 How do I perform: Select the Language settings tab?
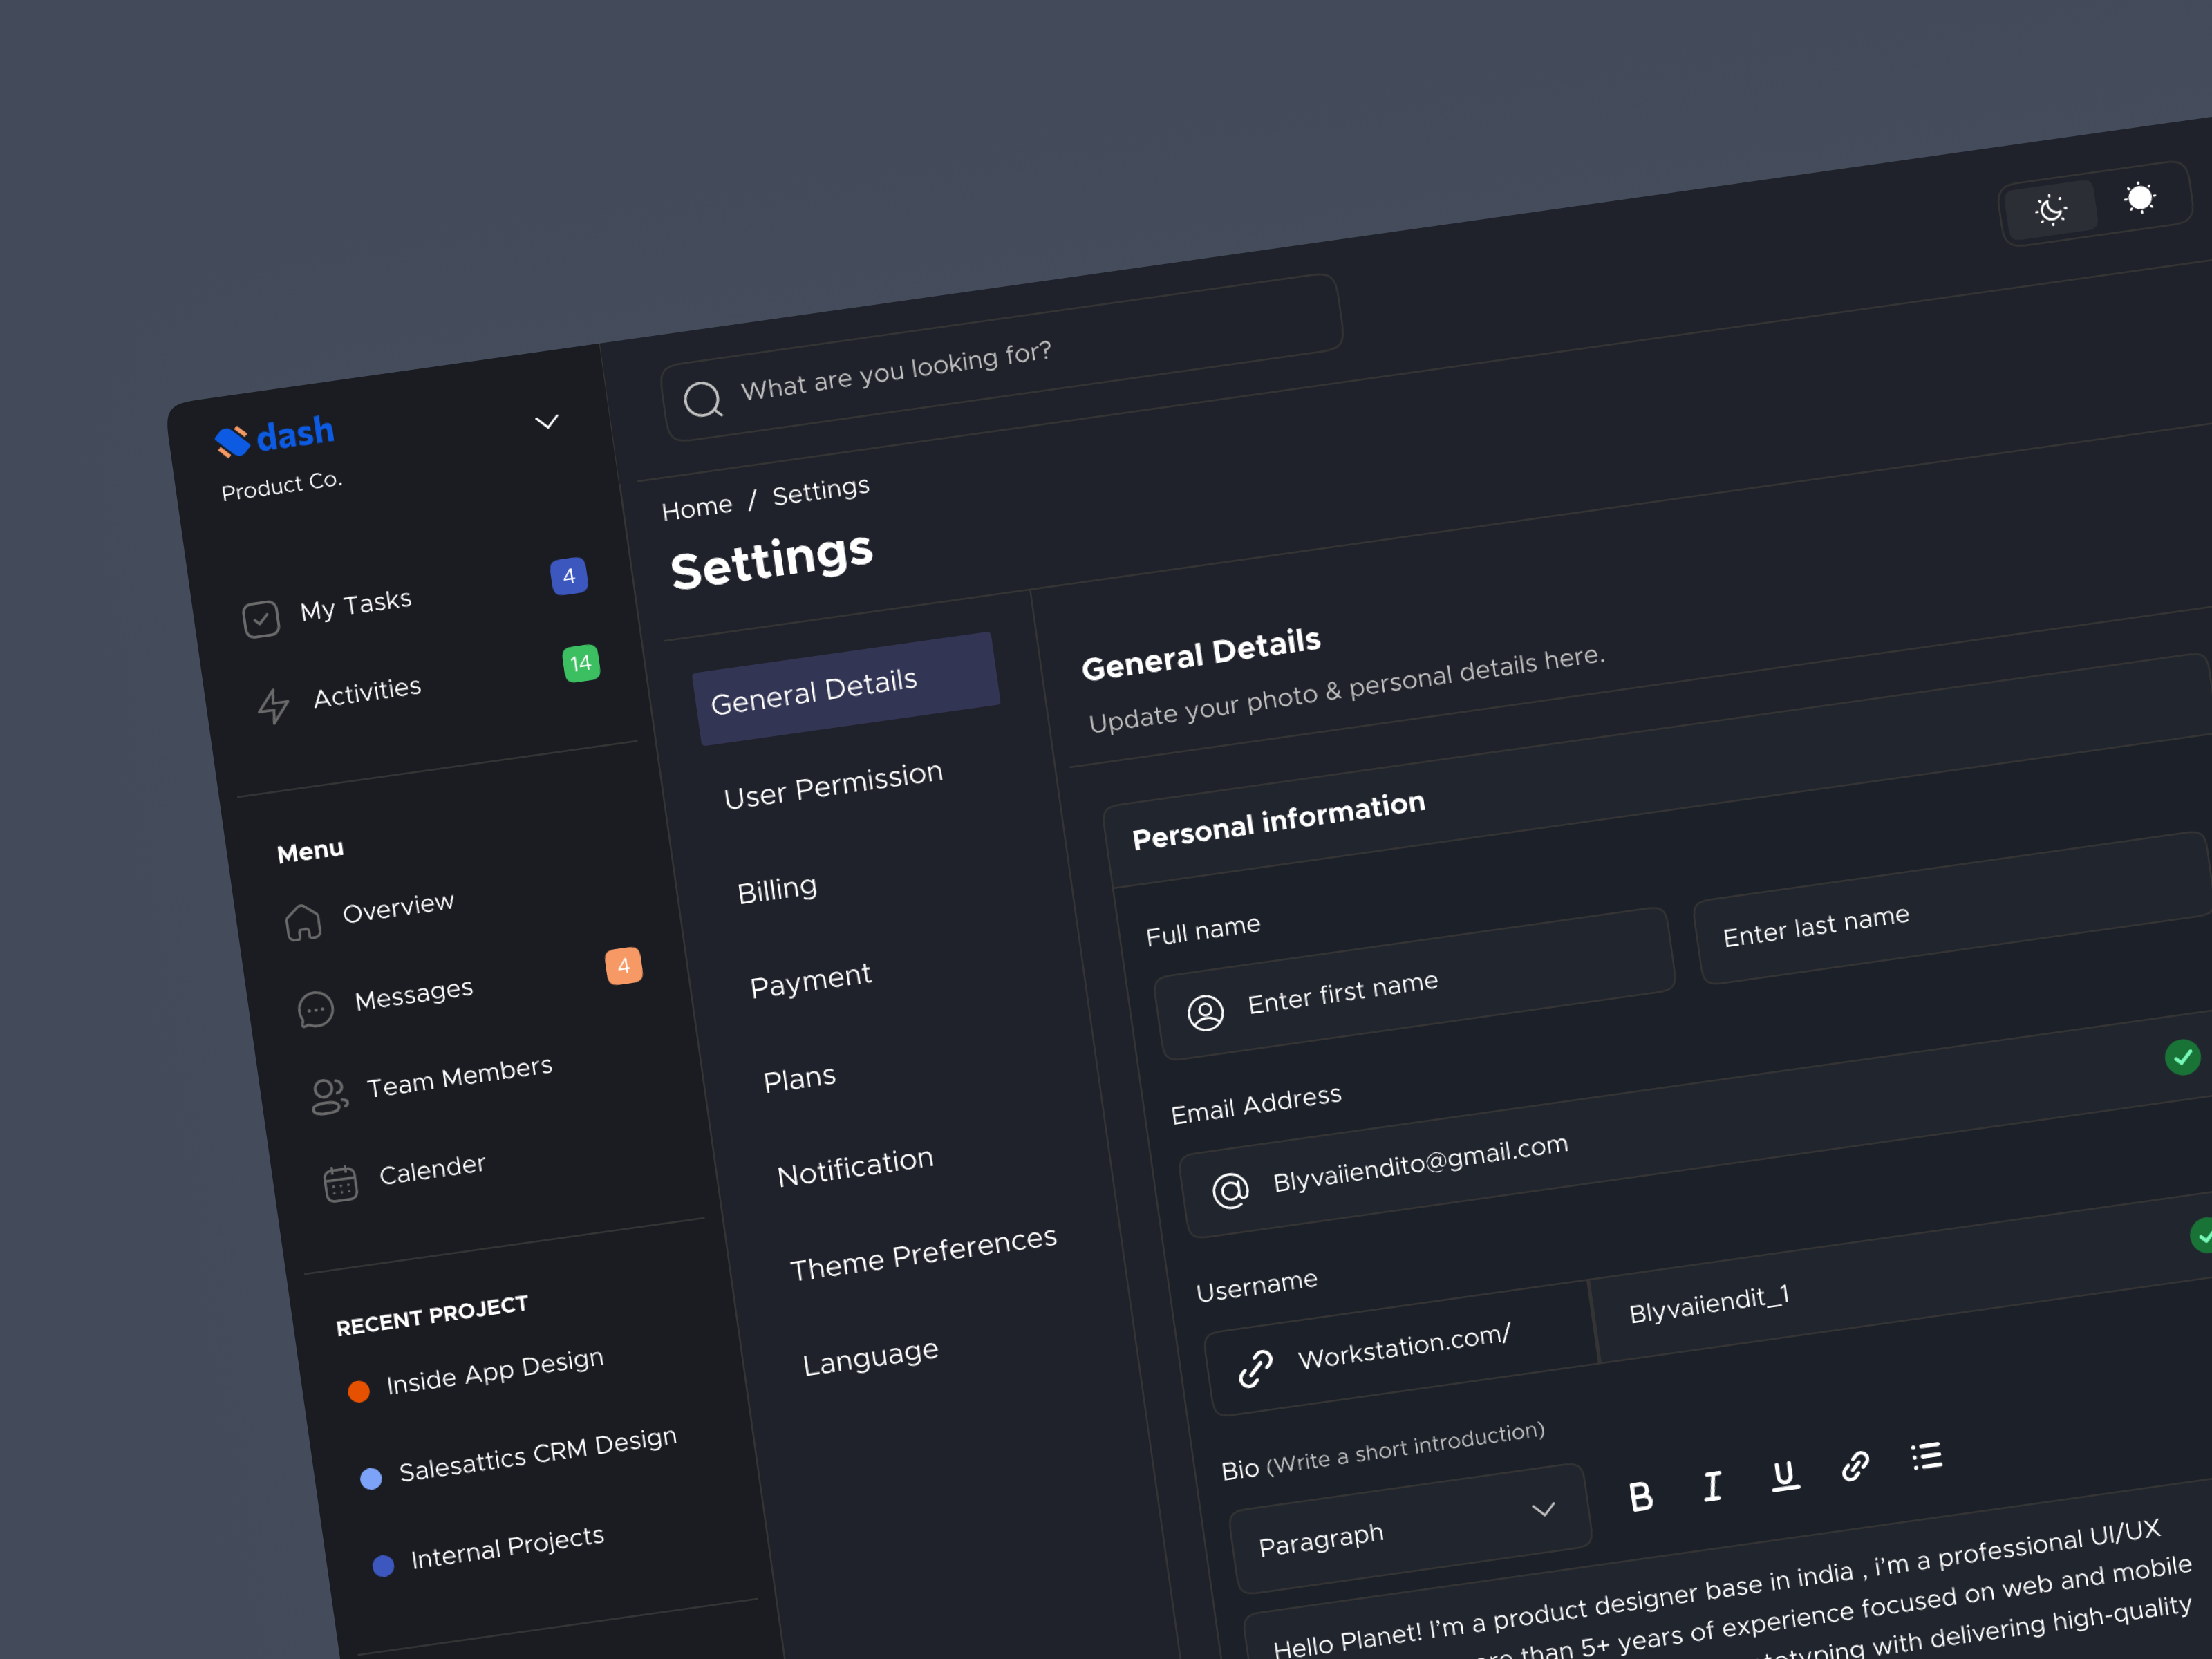pyautogui.click(x=870, y=1358)
